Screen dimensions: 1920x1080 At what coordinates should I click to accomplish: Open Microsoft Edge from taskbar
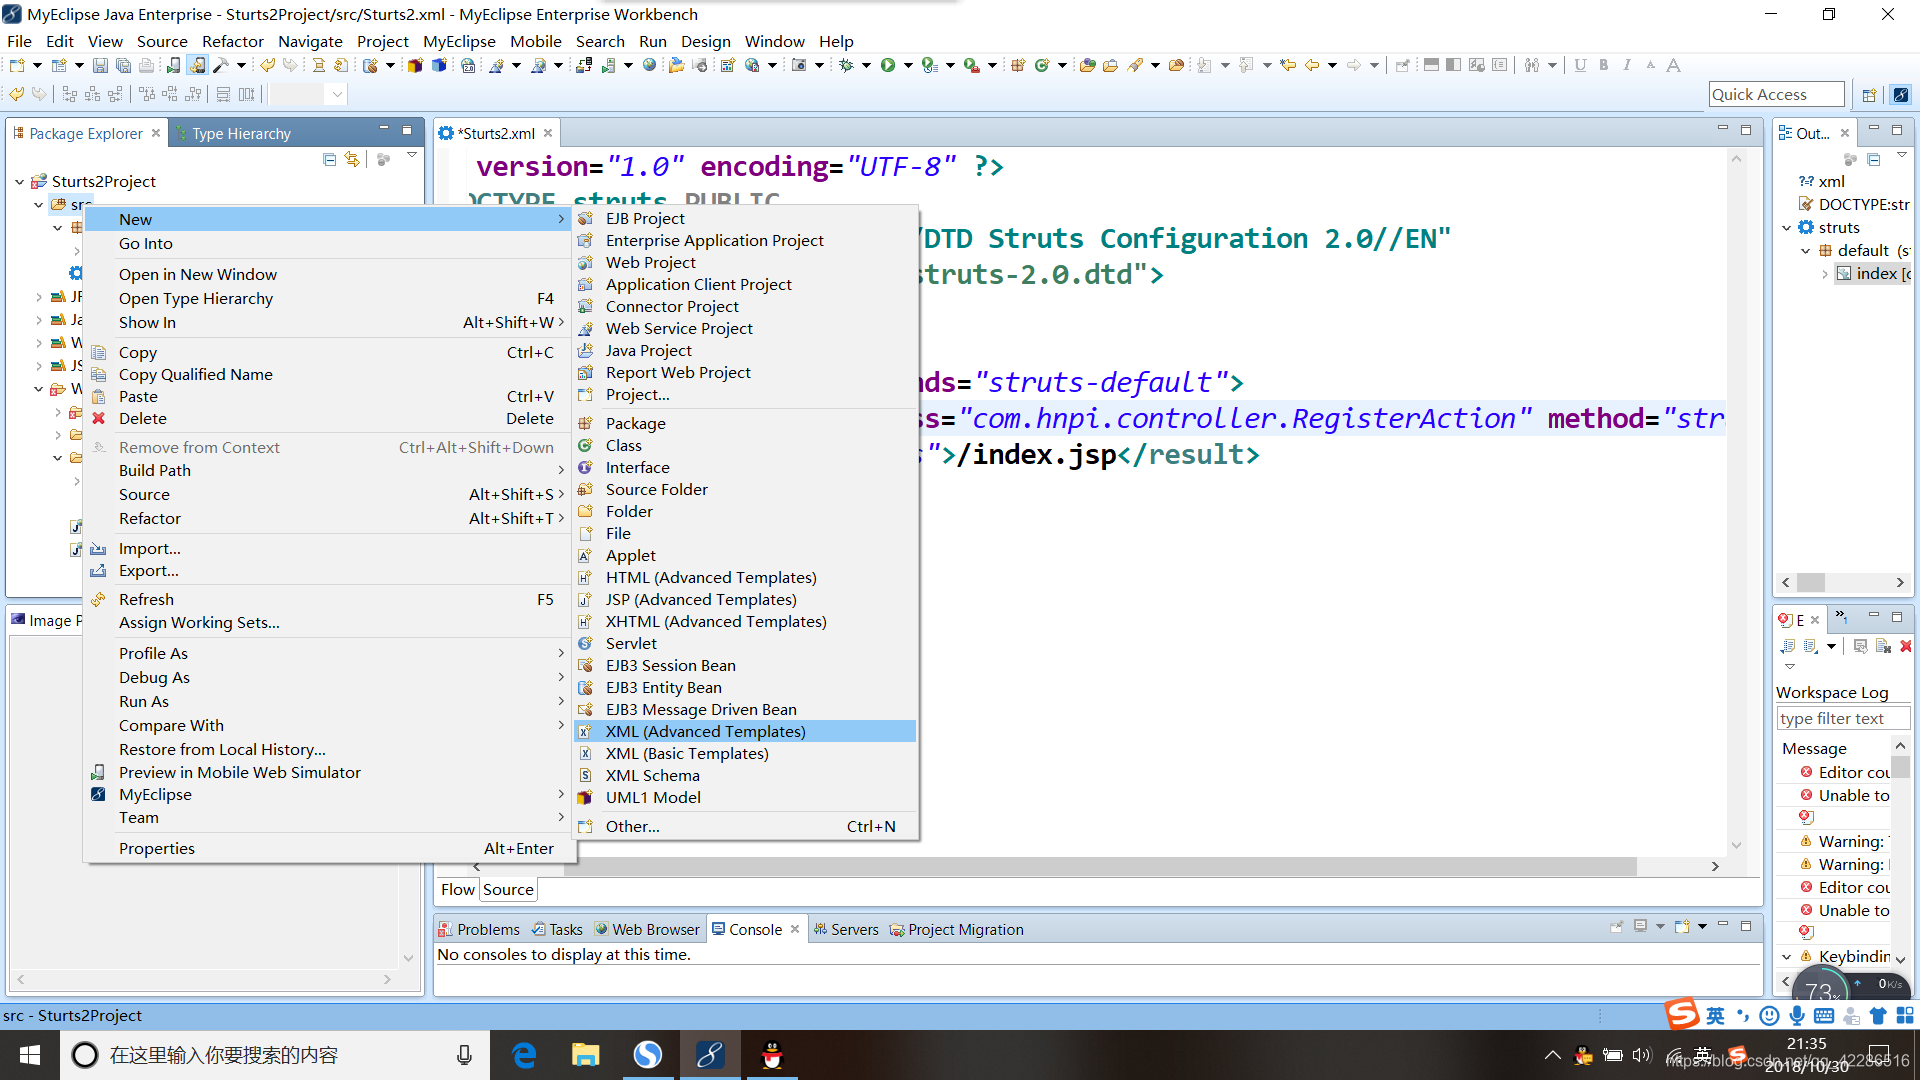(x=524, y=1055)
